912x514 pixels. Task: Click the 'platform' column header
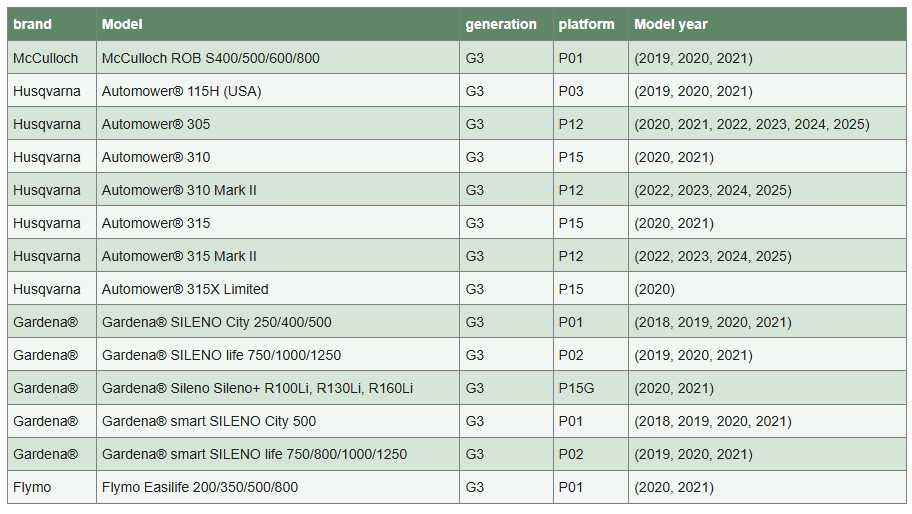pyautogui.click(x=590, y=24)
